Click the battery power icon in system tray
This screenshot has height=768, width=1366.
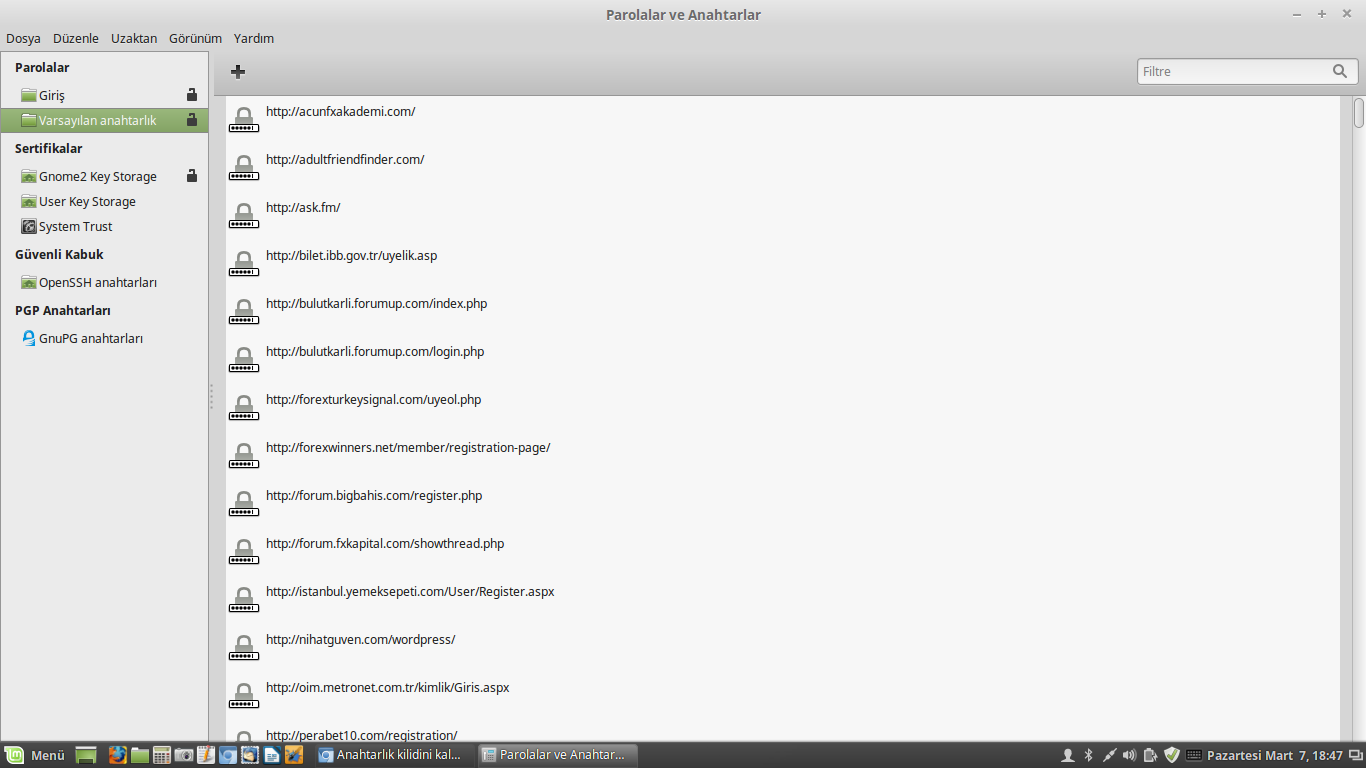(x=1151, y=755)
